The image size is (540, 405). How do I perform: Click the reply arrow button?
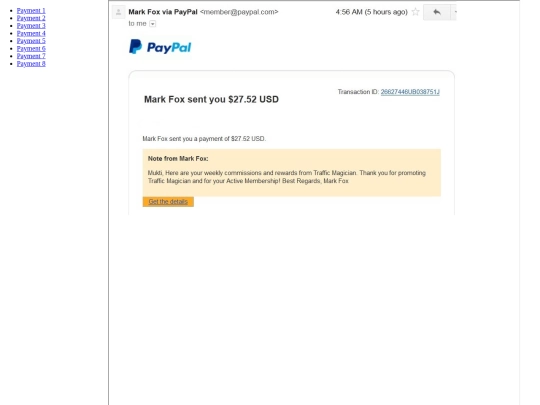[437, 12]
